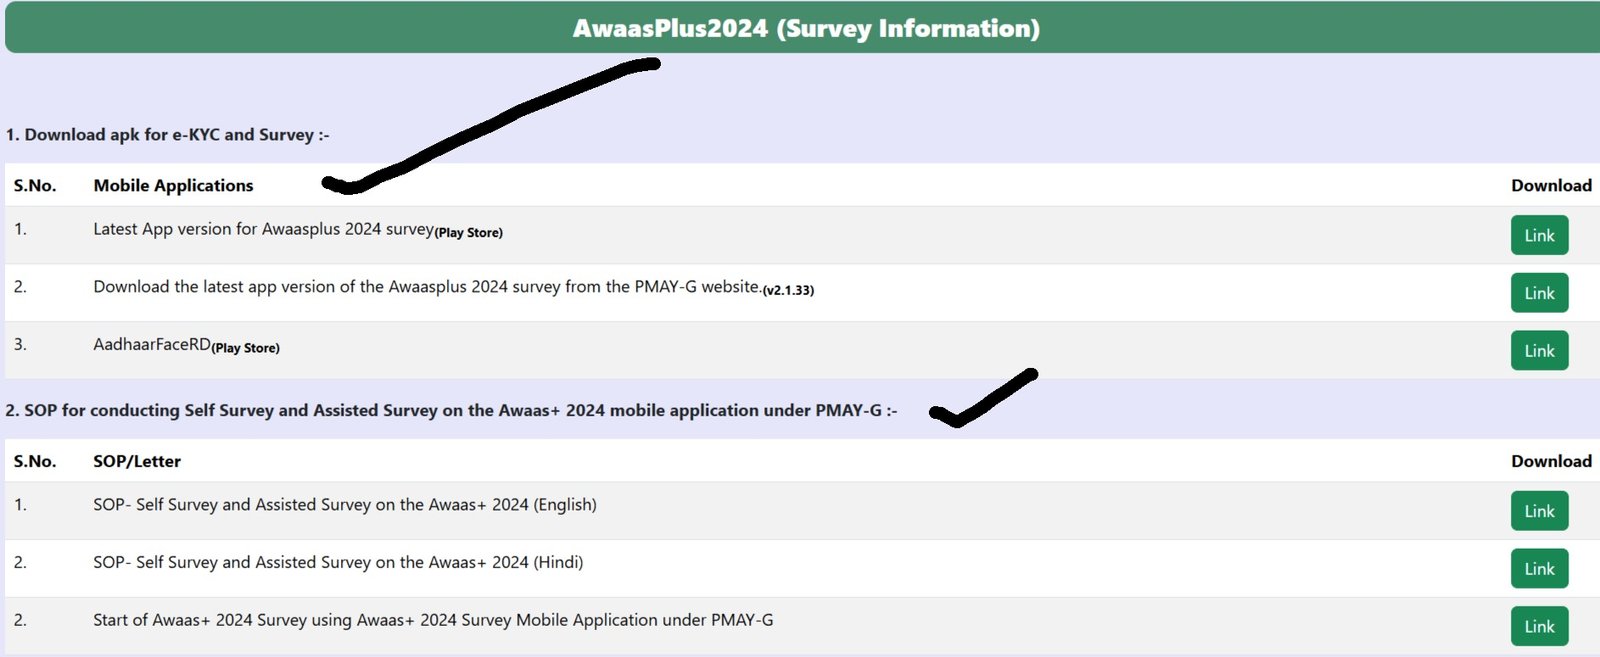The width and height of the screenshot is (1600, 657).
Task: Click '(Play Store)' label beside AadhaarFaceRD
Action: point(246,349)
